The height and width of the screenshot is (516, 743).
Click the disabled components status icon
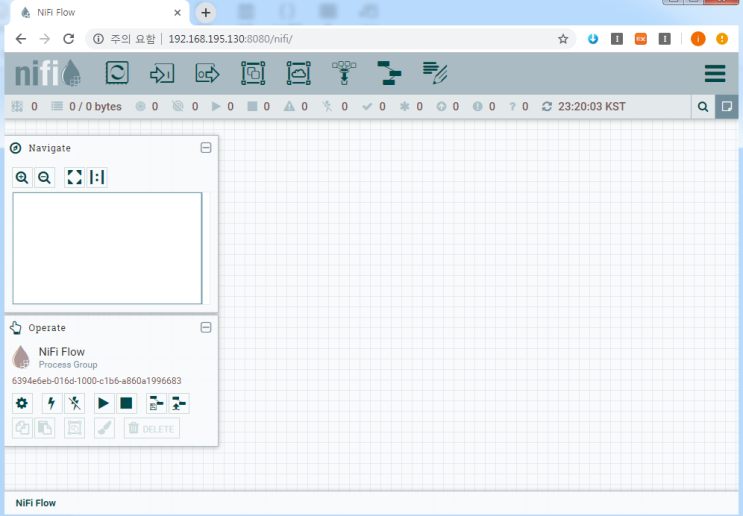[x=327, y=107]
